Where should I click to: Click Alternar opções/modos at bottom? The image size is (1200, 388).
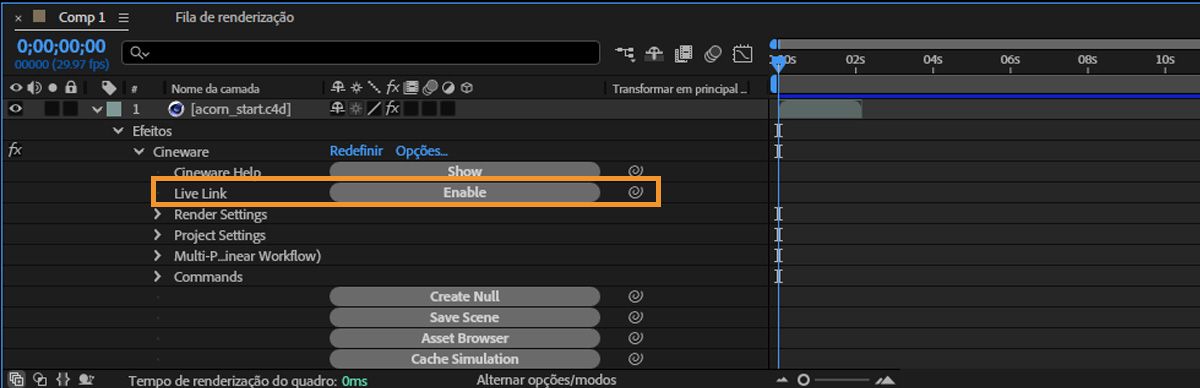click(x=547, y=380)
